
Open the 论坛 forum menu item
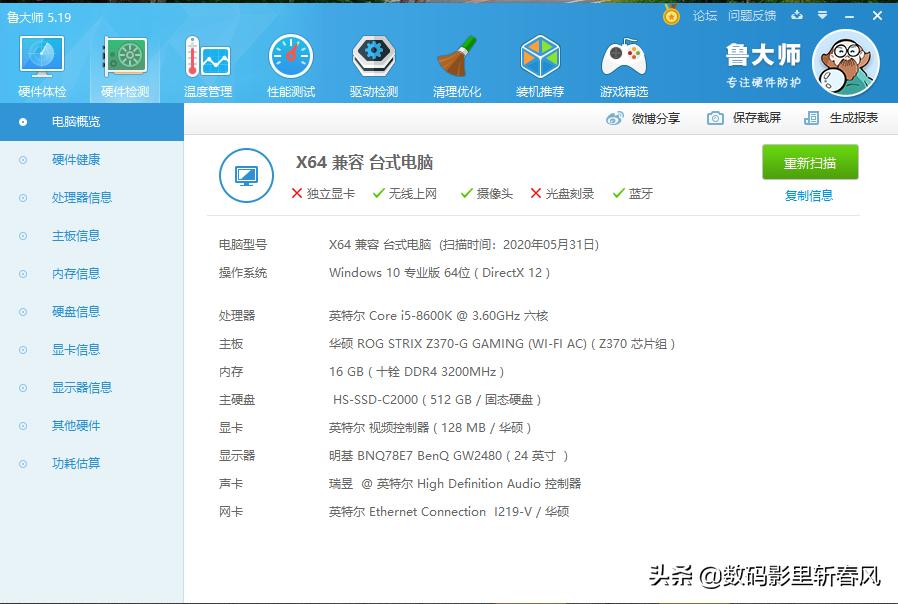(x=703, y=15)
